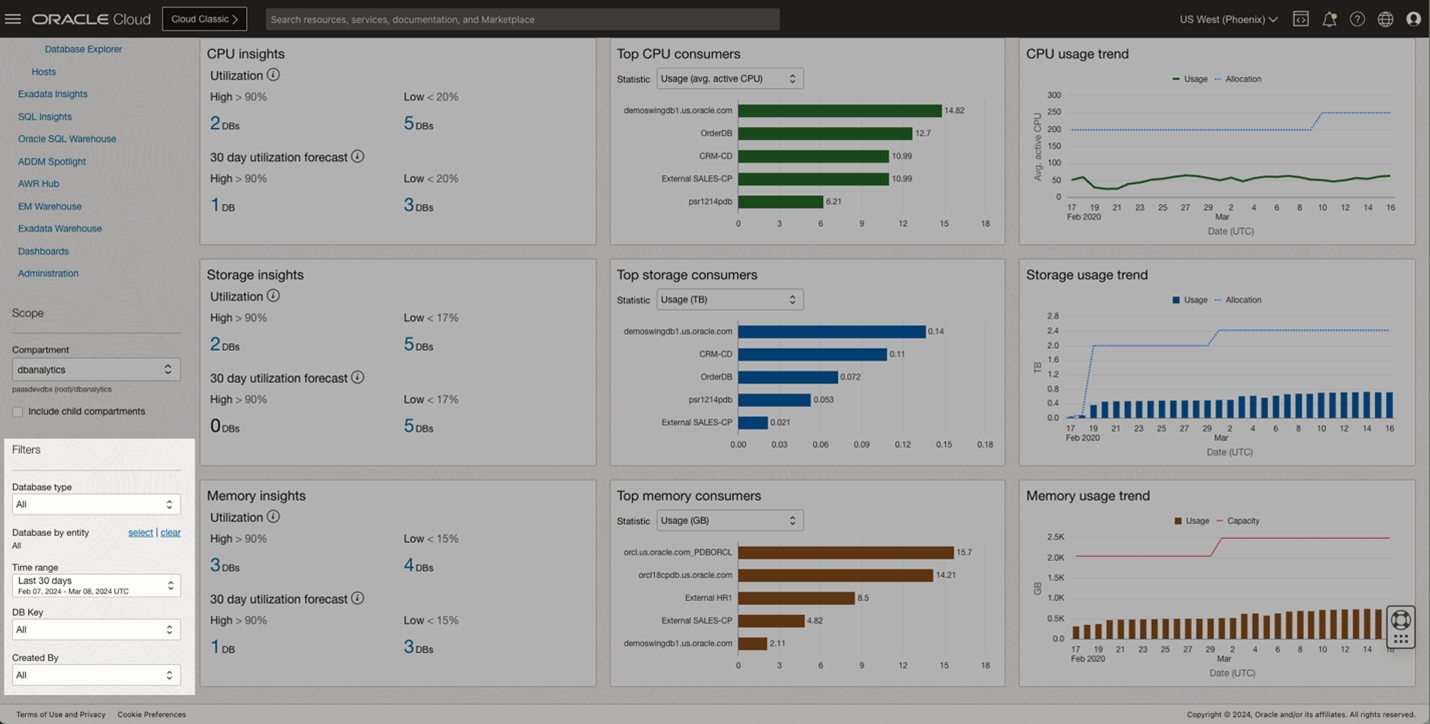Open ADDM Spotlight
Screen dimensions: 1430x724
click(x=52, y=162)
